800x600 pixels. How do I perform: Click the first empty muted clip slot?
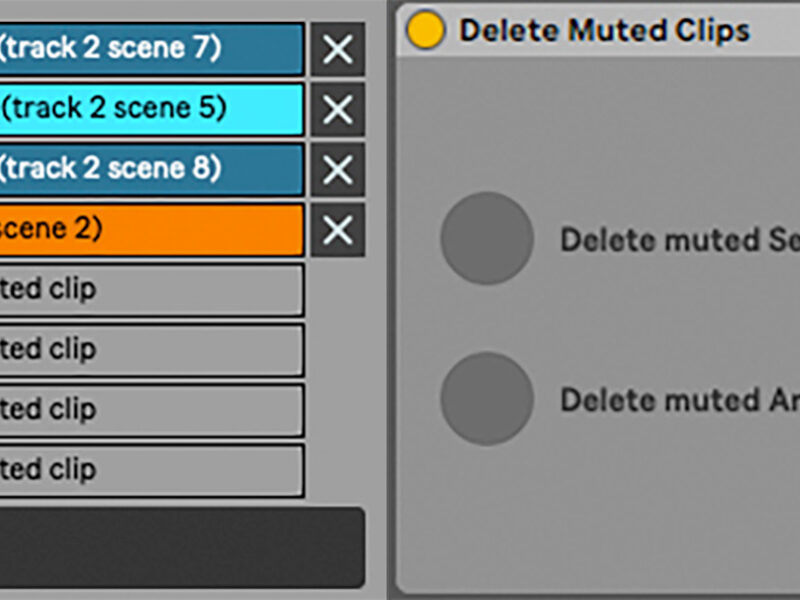(150, 290)
